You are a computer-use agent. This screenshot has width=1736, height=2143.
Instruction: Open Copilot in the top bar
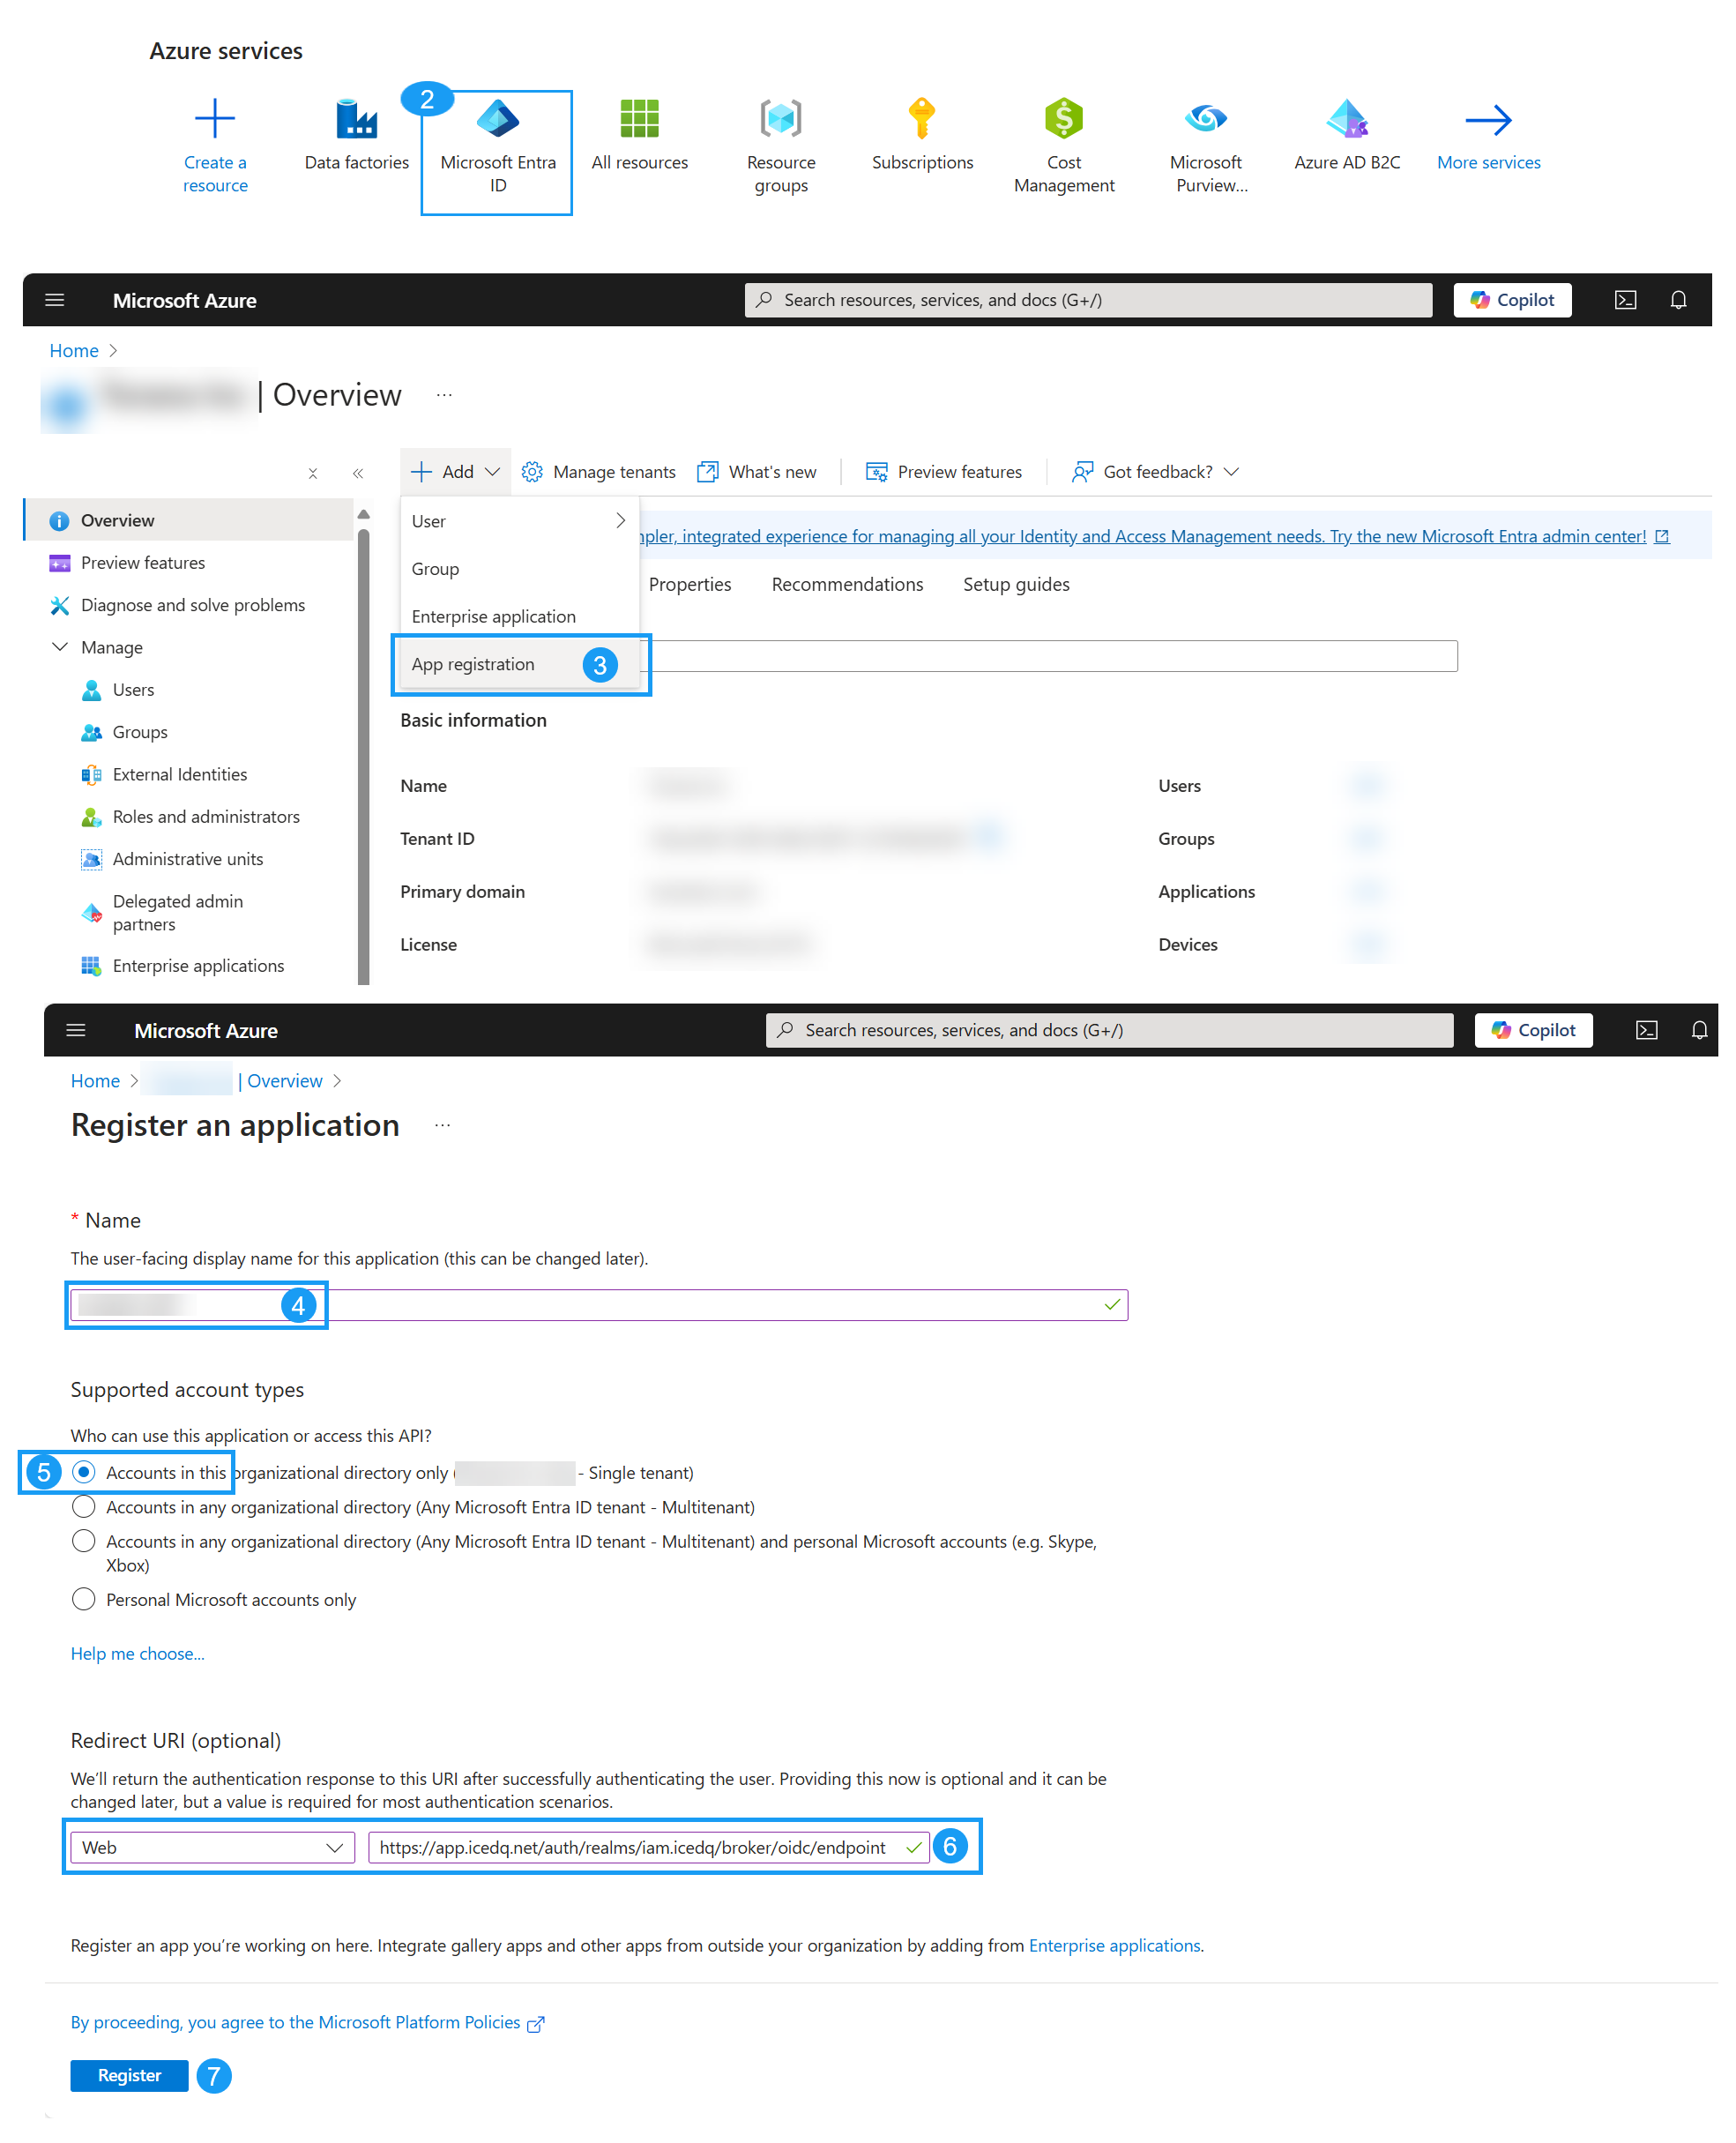pyautogui.click(x=1511, y=300)
